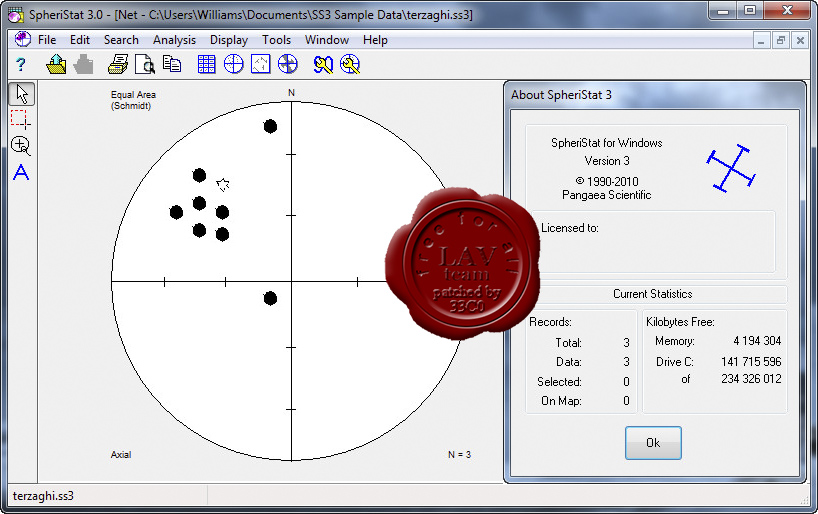The width and height of the screenshot is (818, 514).
Task: Open the Window menu
Action: coord(327,40)
